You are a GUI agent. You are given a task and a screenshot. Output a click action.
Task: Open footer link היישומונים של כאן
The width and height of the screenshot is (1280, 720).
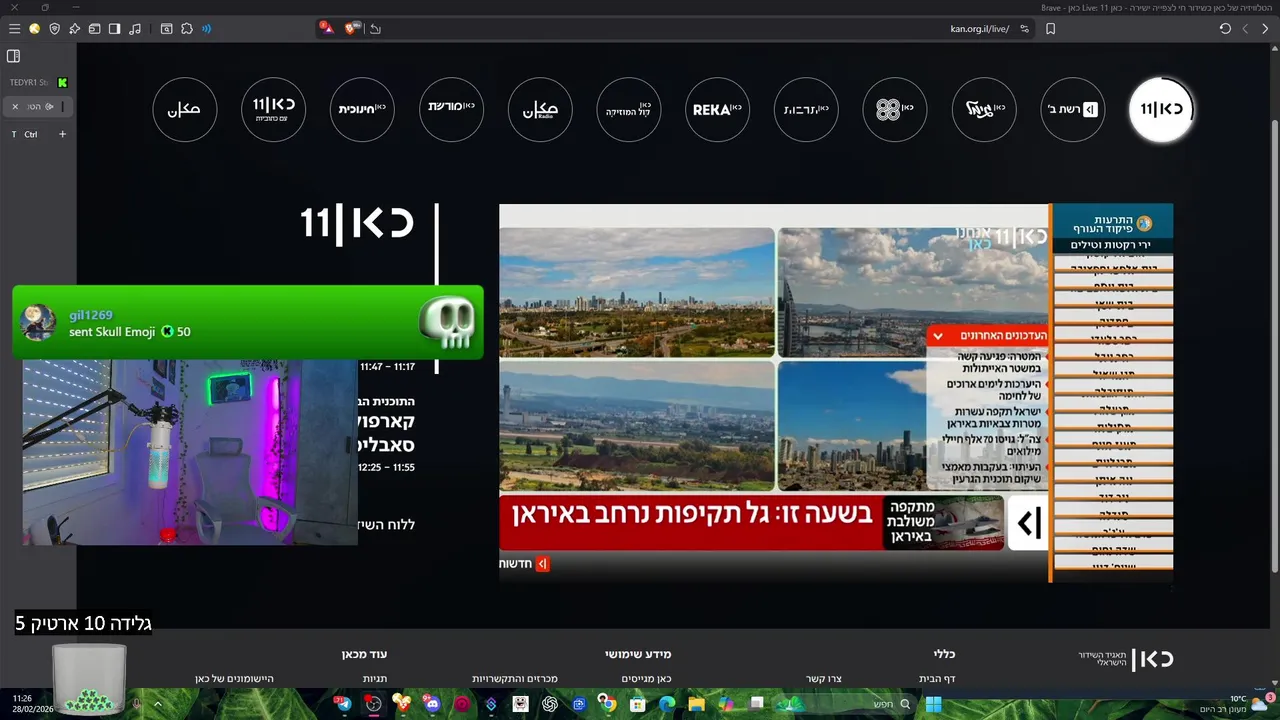(234, 679)
